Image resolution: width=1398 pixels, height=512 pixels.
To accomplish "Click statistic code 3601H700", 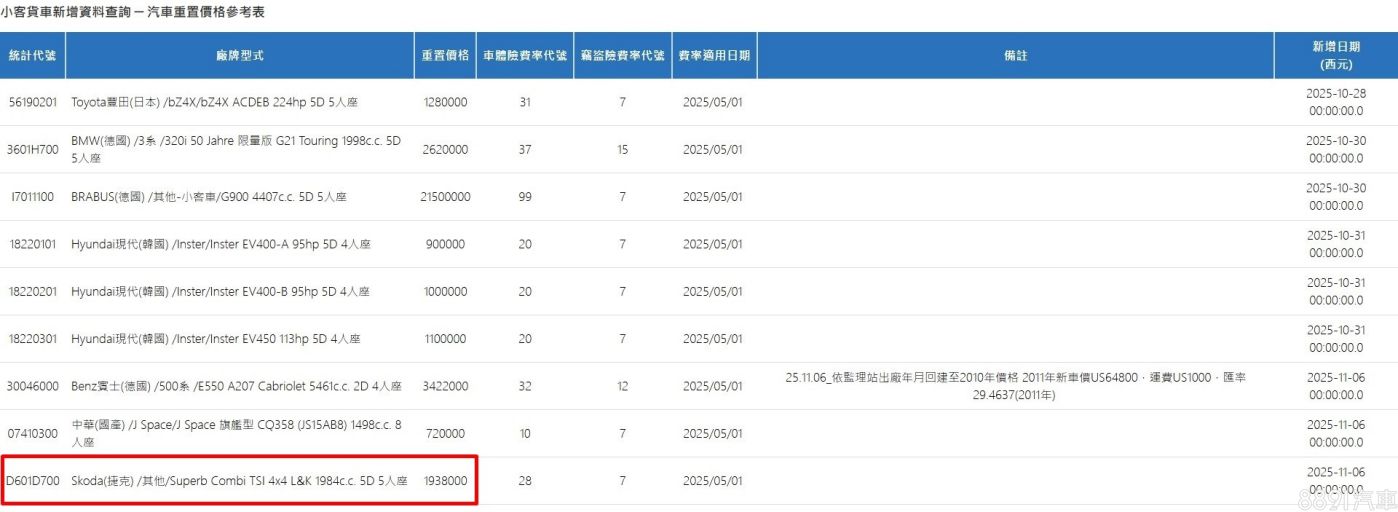I will click(33, 150).
